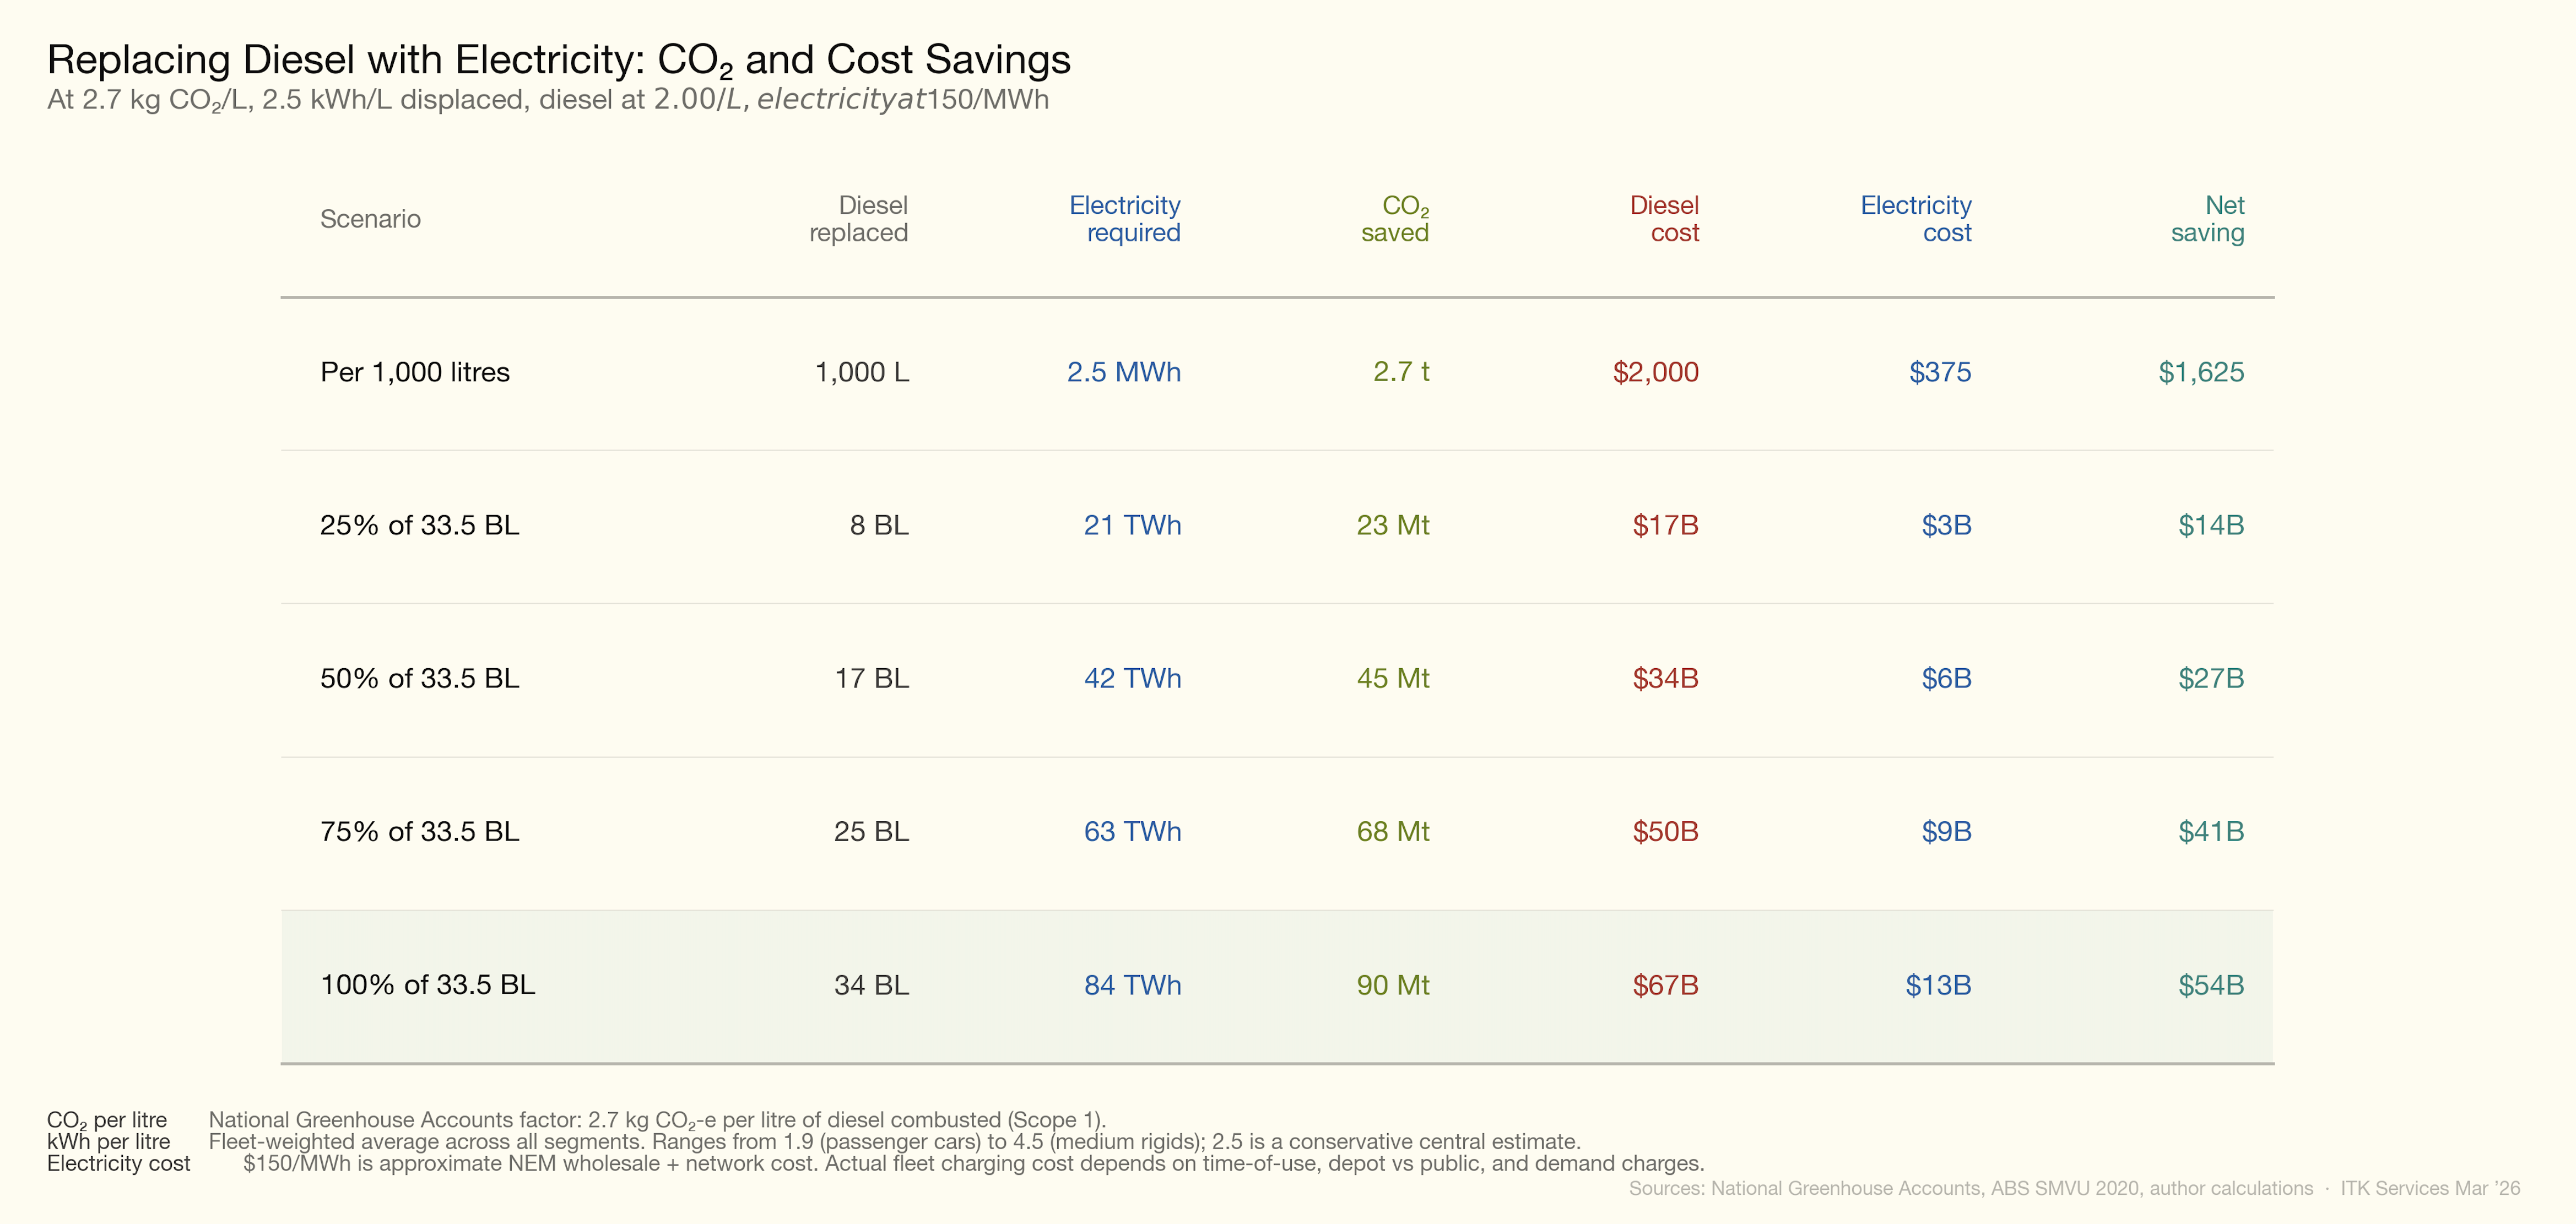Click the "kWh per litre" footnote label
This screenshot has width=2576, height=1224.
click(109, 1142)
